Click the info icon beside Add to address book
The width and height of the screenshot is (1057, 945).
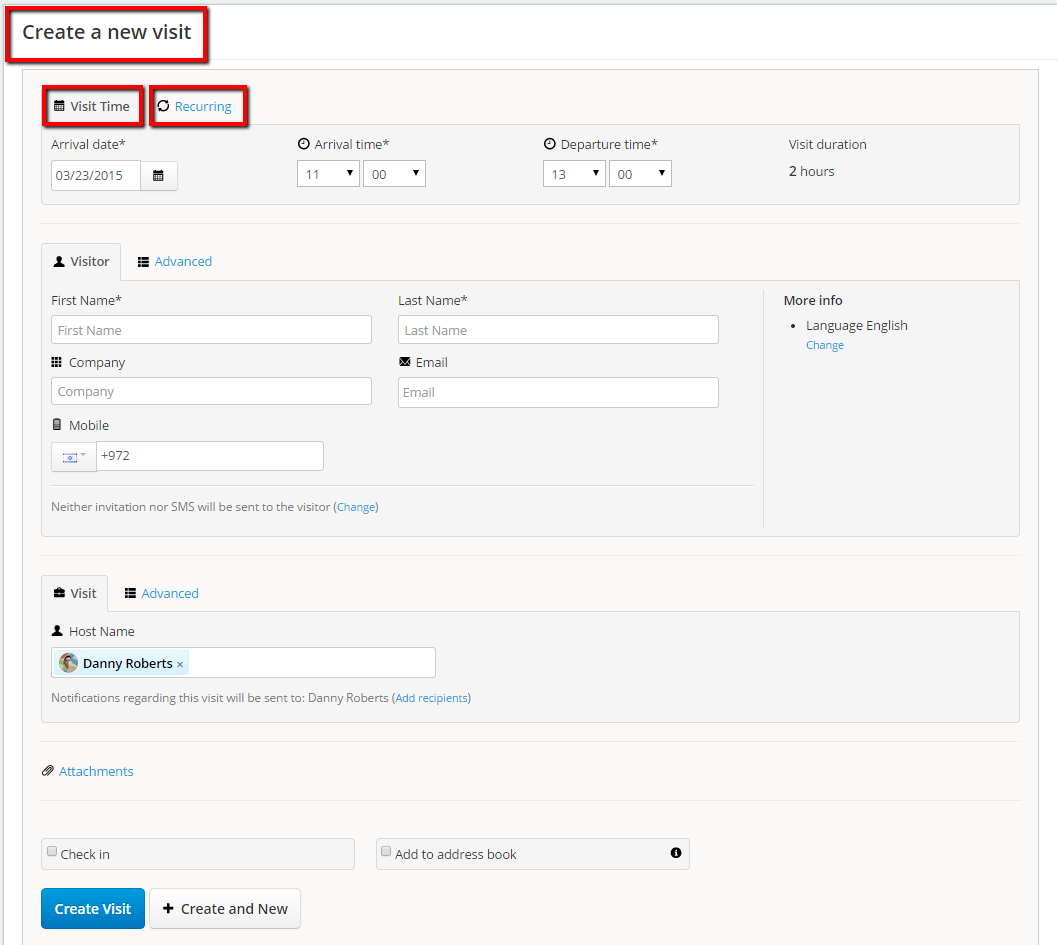(x=676, y=853)
